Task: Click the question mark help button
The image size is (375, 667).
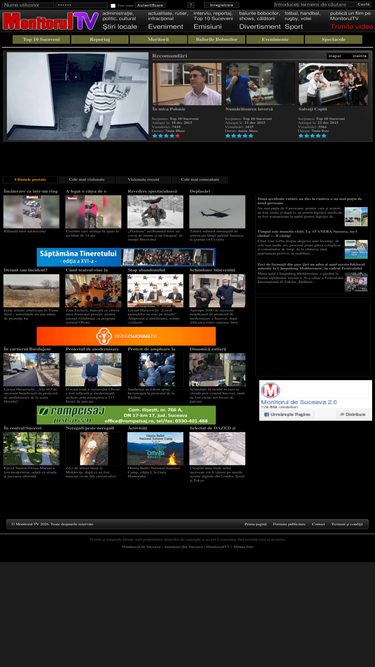Action: pos(191,5)
